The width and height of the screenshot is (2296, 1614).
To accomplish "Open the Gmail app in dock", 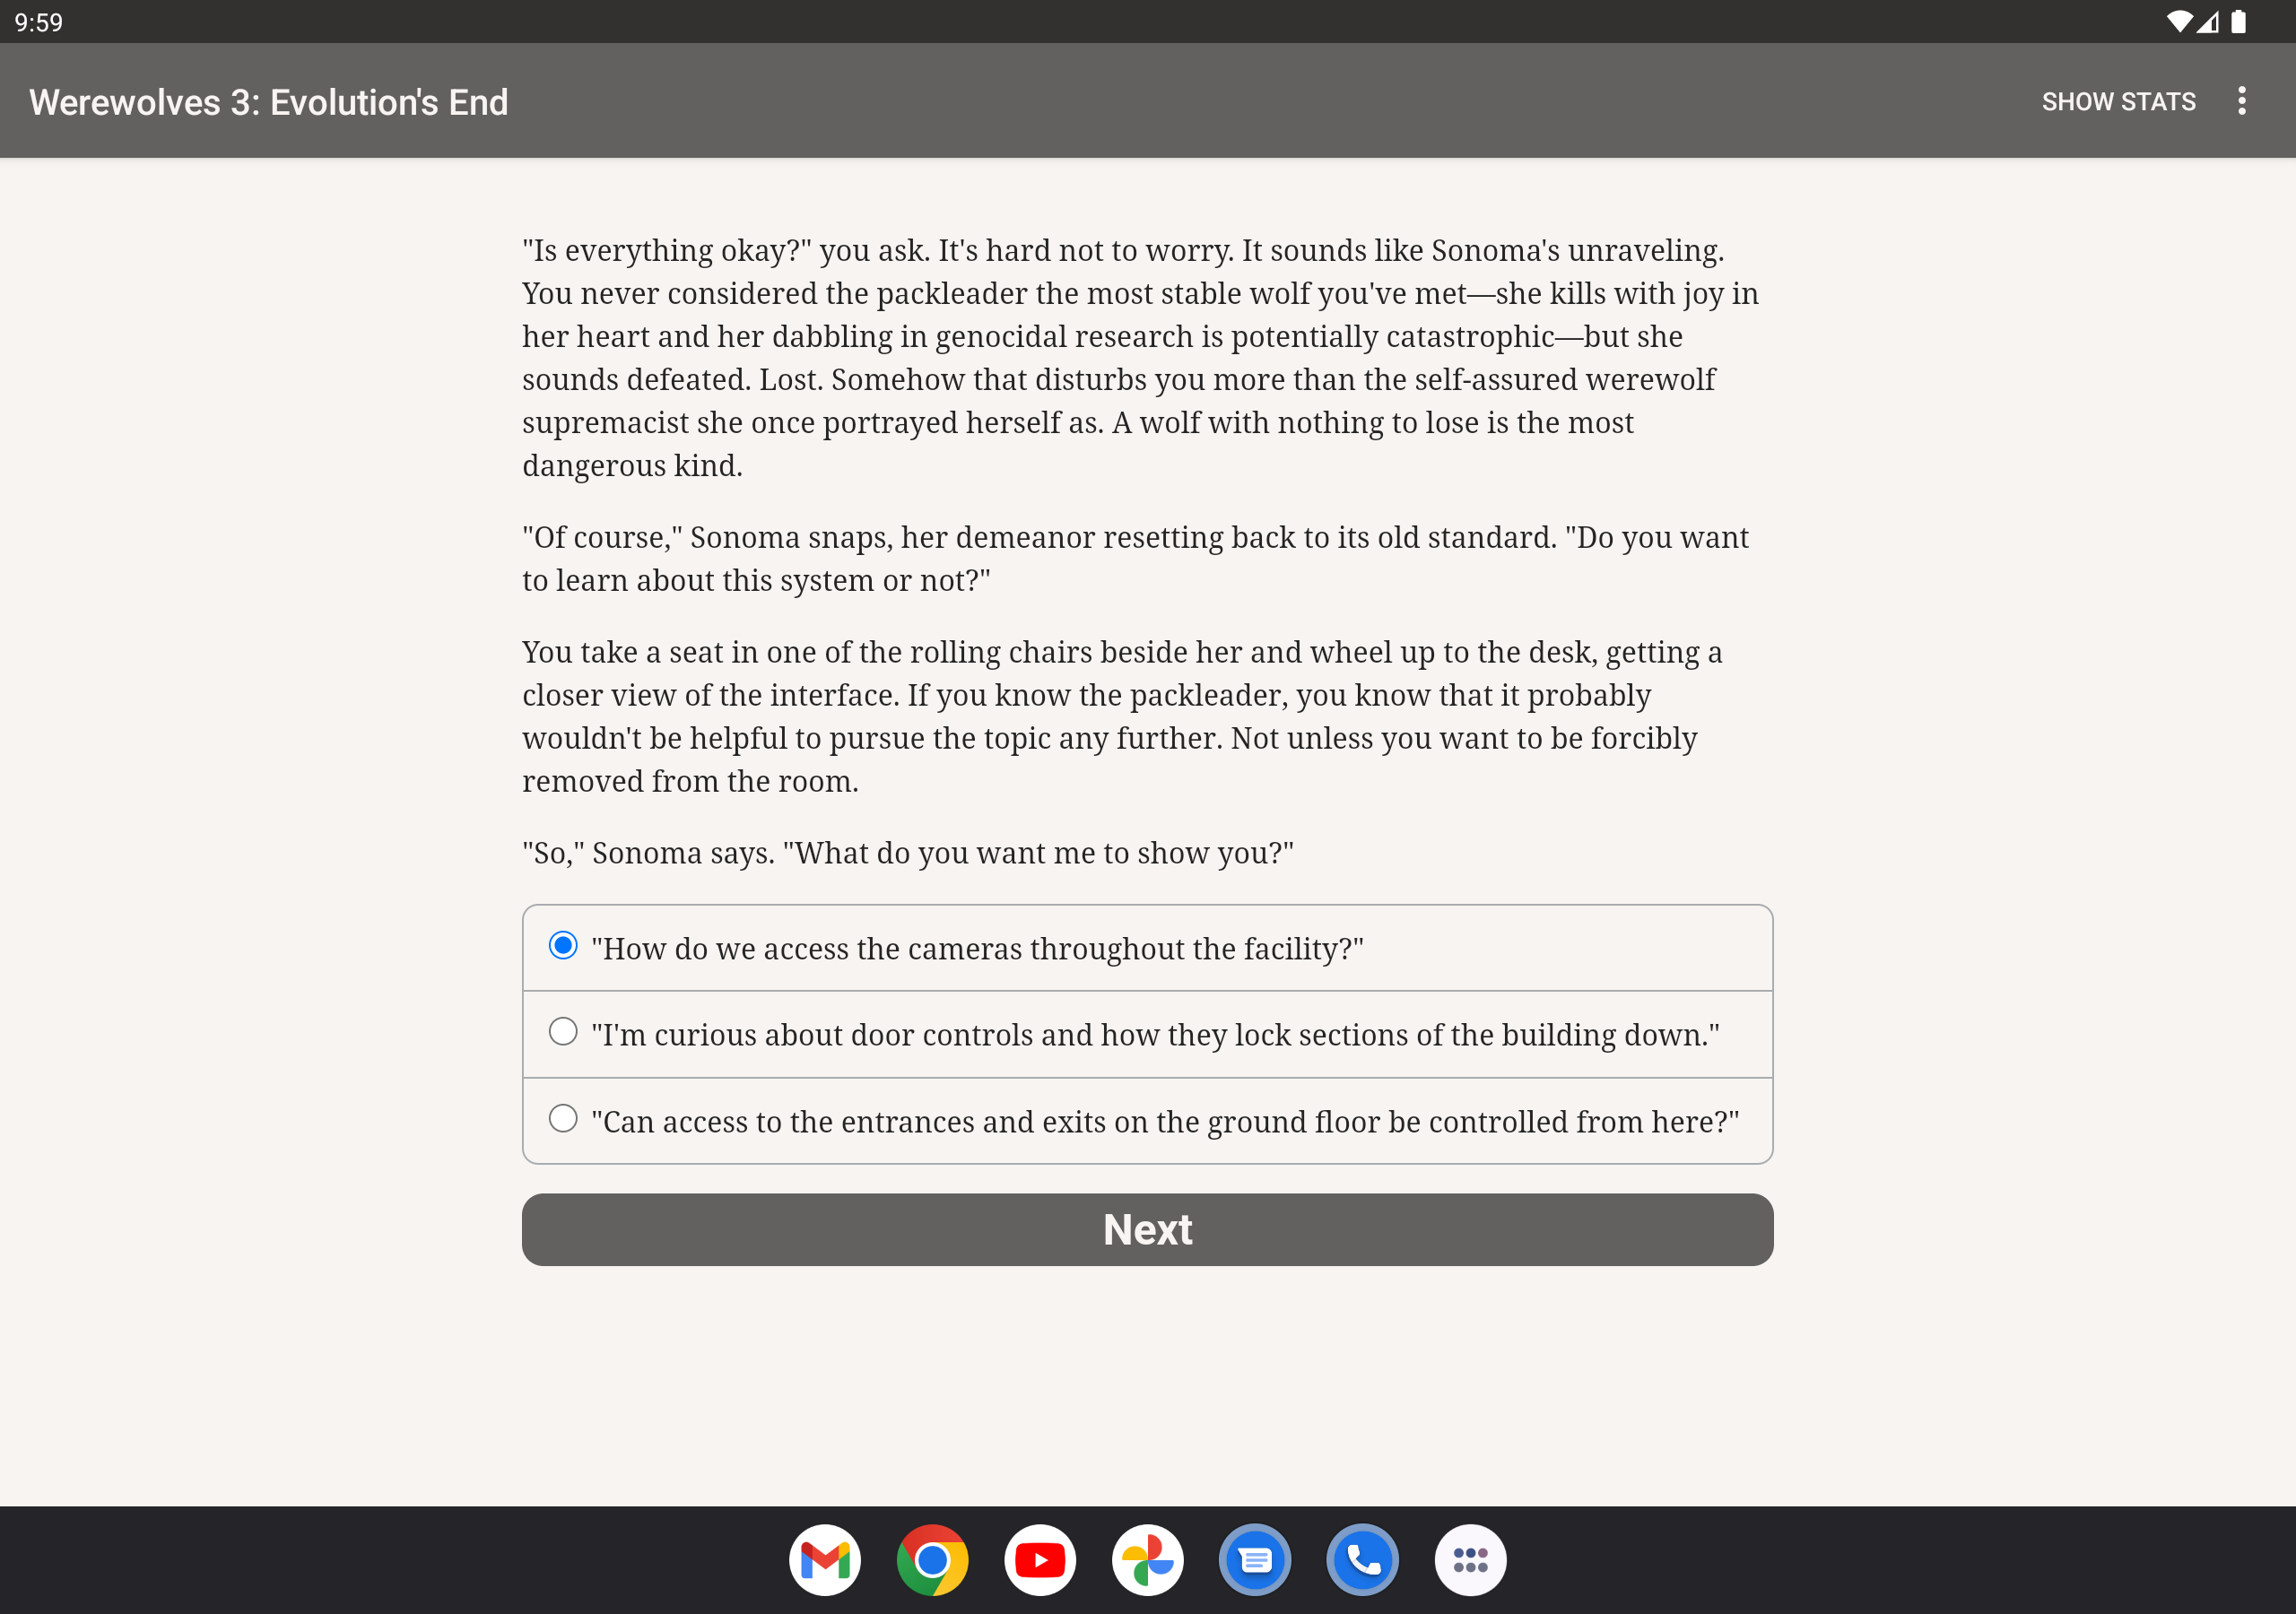I will 825,1559.
